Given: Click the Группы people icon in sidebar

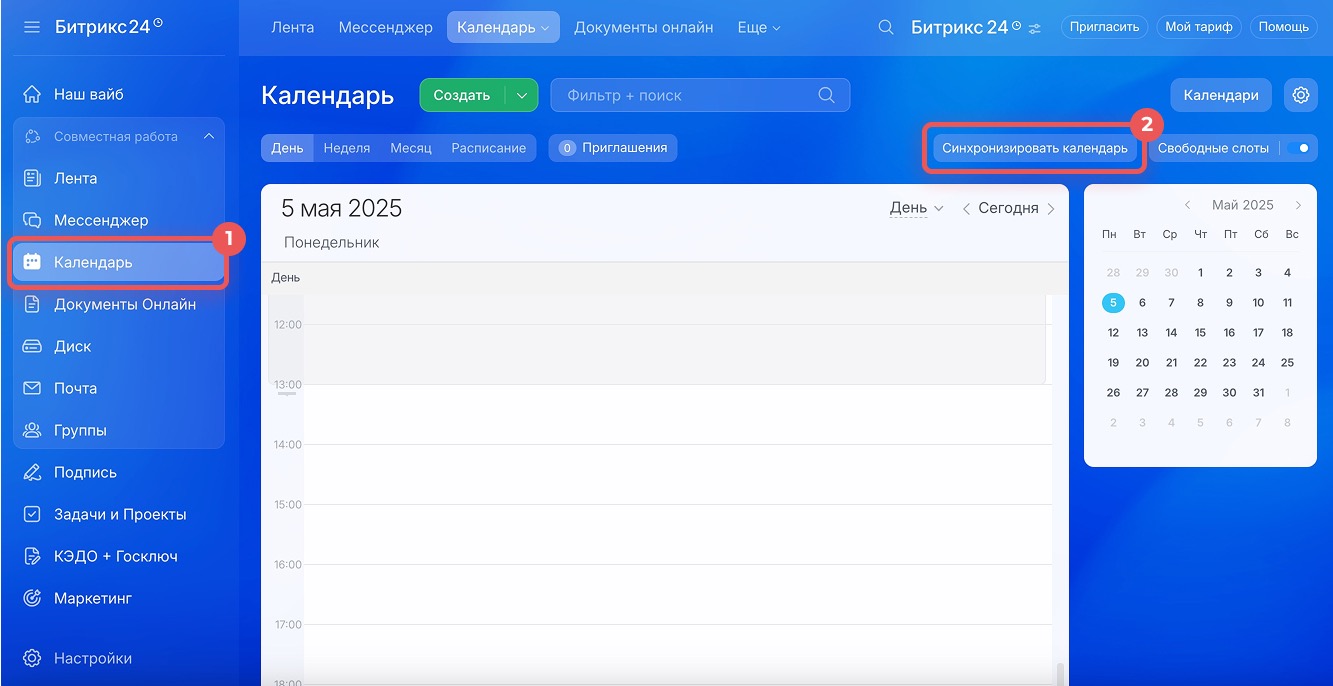Looking at the screenshot, I should pyautogui.click(x=32, y=430).
